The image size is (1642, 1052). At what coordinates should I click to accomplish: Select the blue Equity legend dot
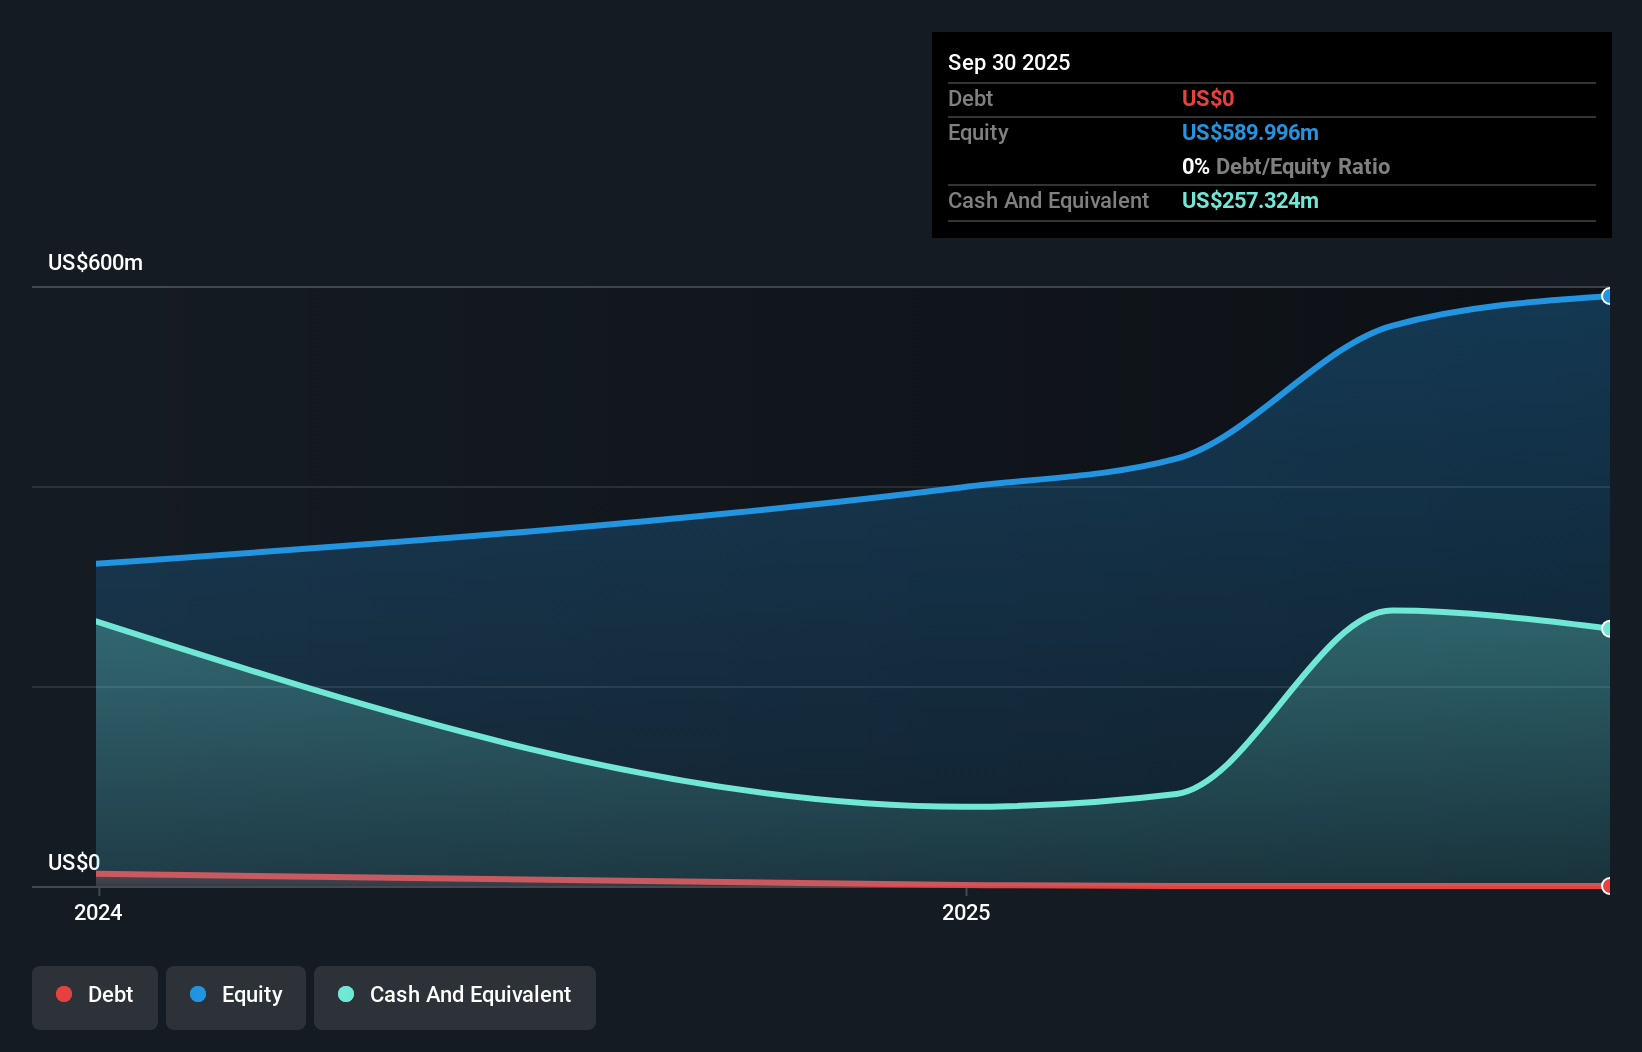pos(198,994)
